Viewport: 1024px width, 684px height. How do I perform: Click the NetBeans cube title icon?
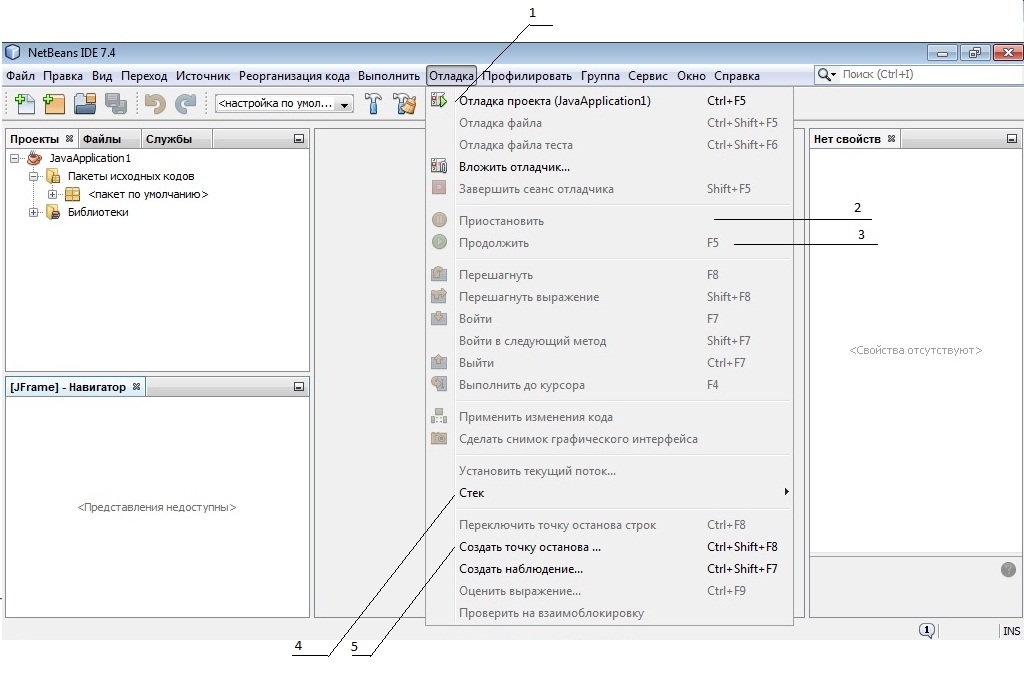point(12,52)
